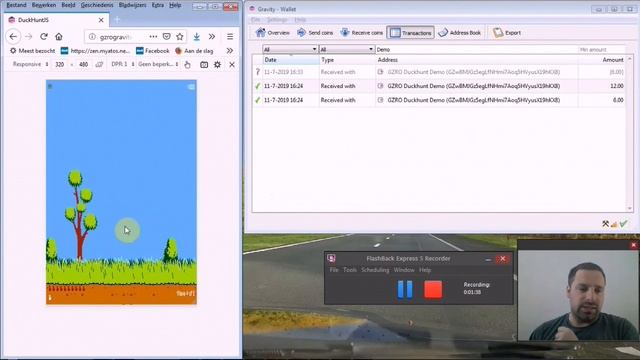The width and height of the screenshot is (640, 360).
Task: Open Beeld menu in Firefox
Action: [68, 5]
